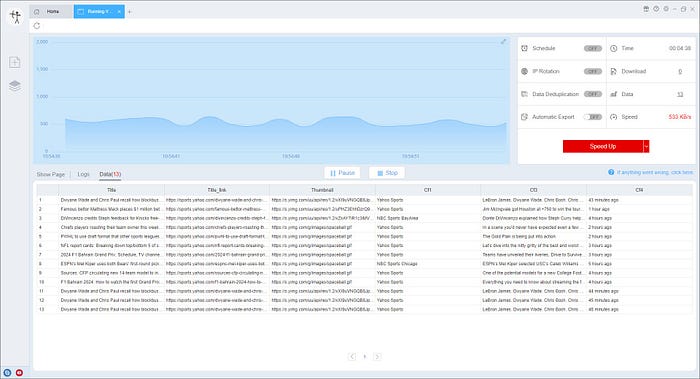The width and height of the screenshot is (700, 379).
Task: Stop the running task
Action: point(387,173)
